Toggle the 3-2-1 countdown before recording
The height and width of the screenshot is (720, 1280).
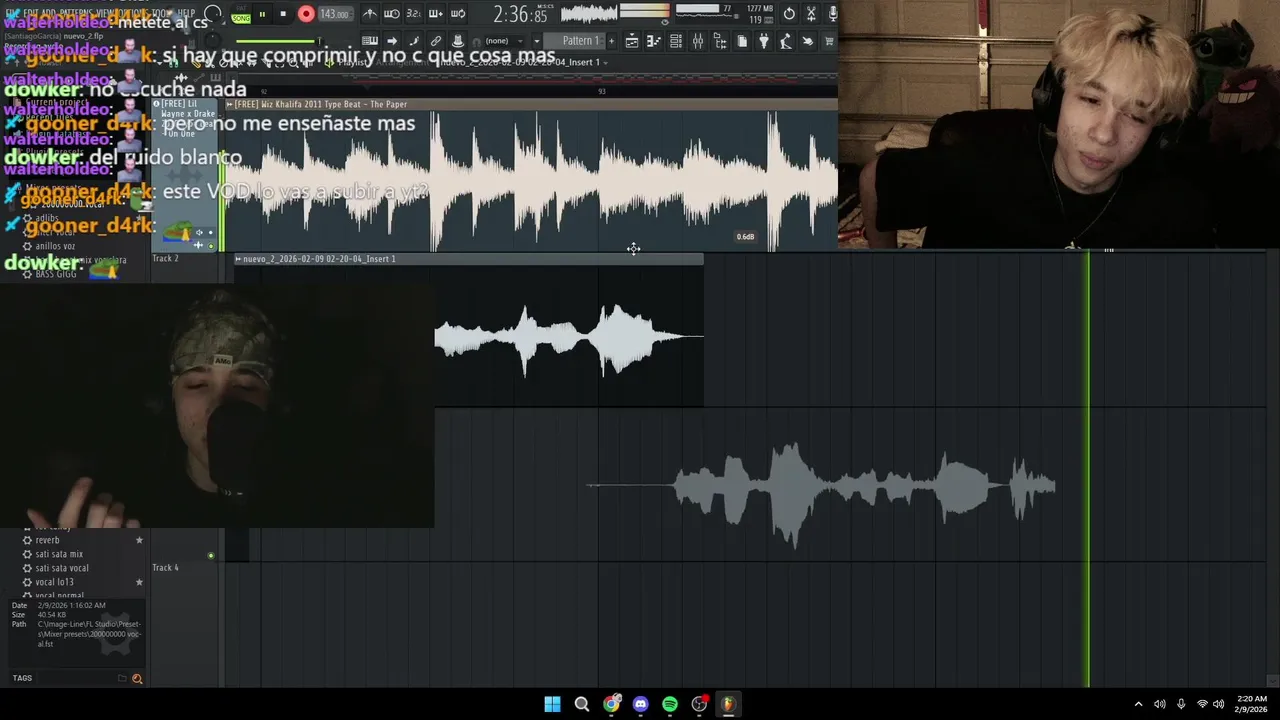pyautogui.click(x=414, y=14)
